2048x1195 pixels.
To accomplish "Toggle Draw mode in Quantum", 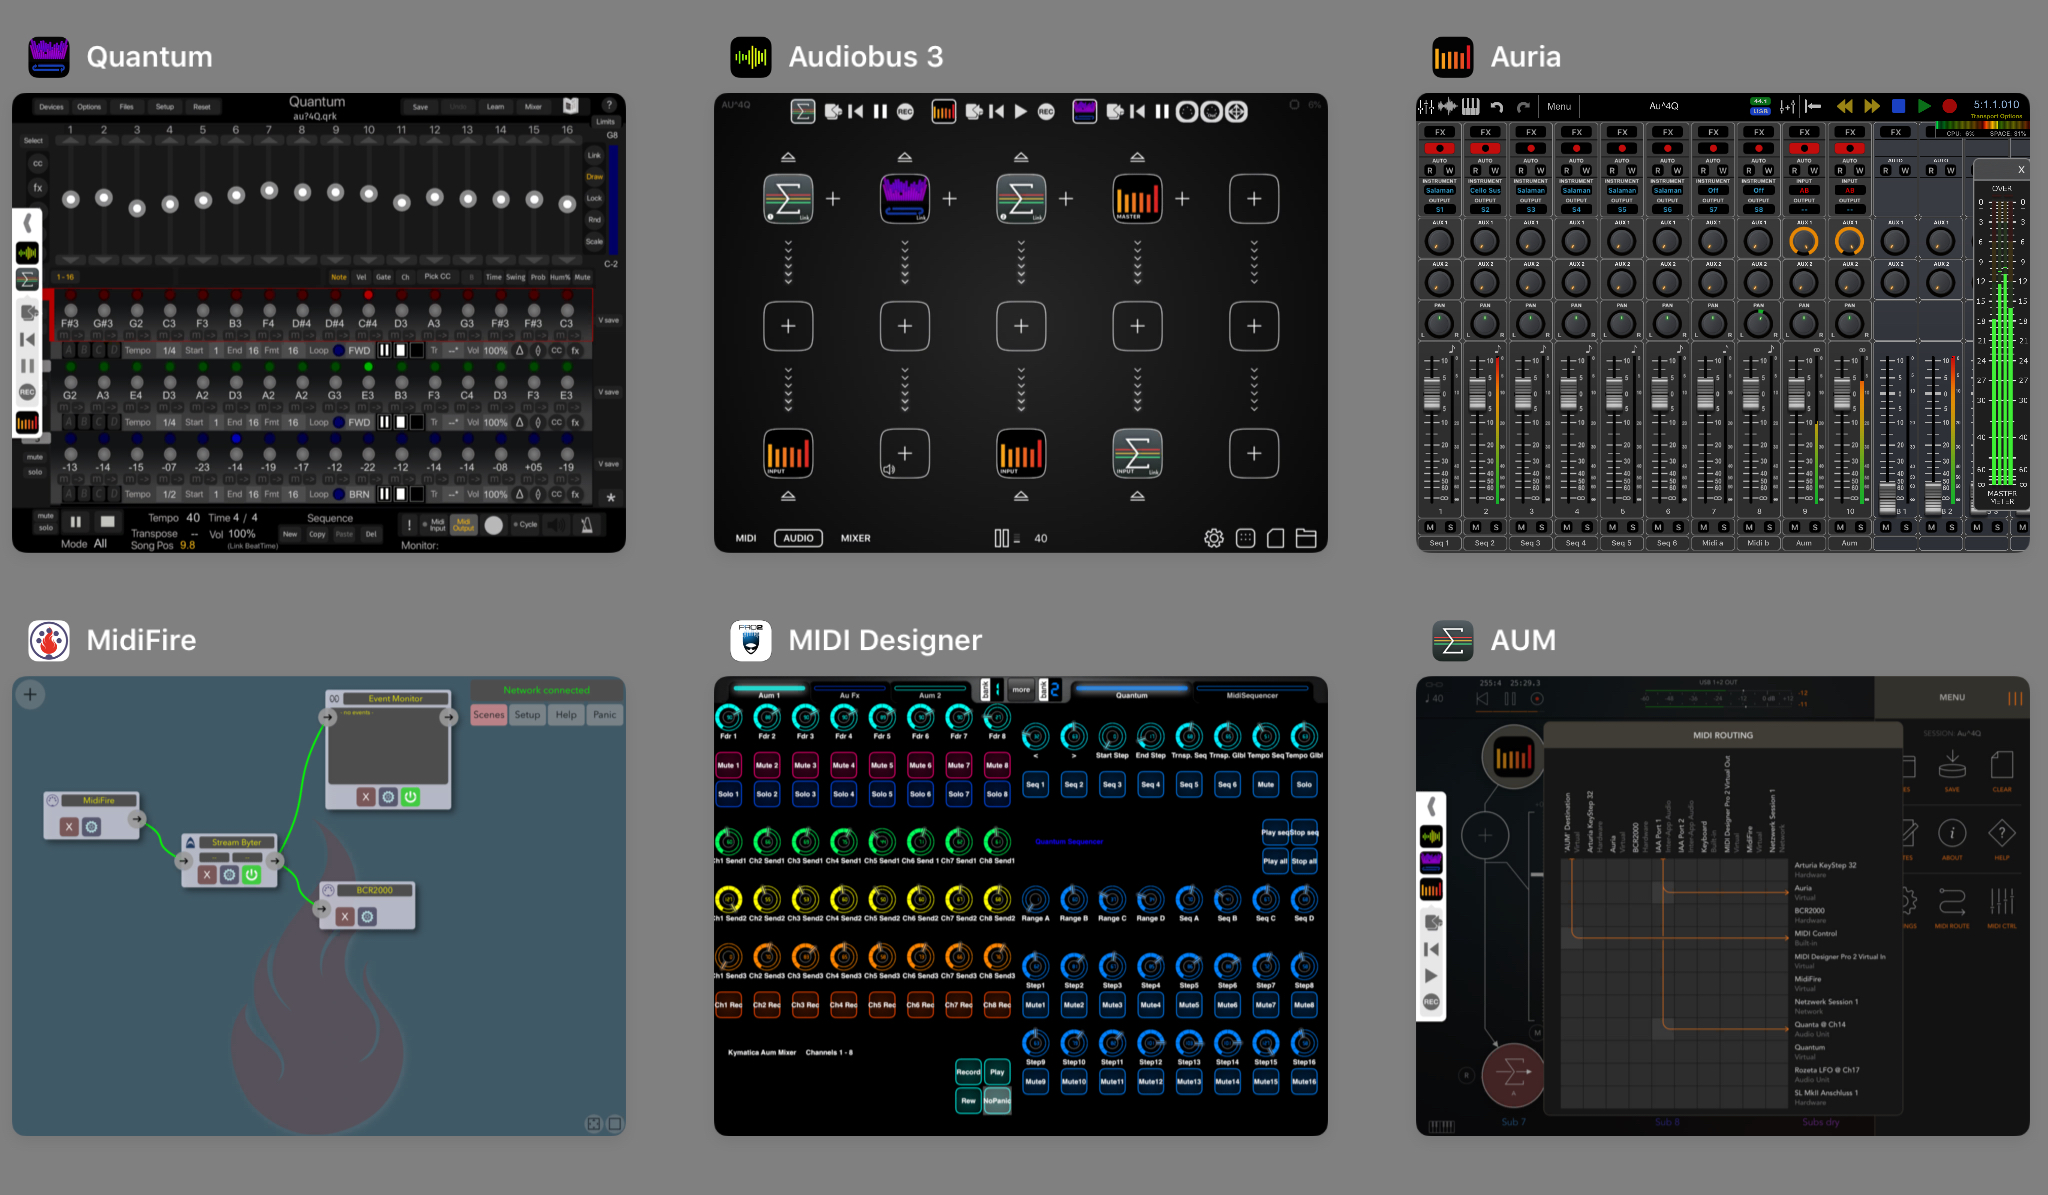I will 595,177.
